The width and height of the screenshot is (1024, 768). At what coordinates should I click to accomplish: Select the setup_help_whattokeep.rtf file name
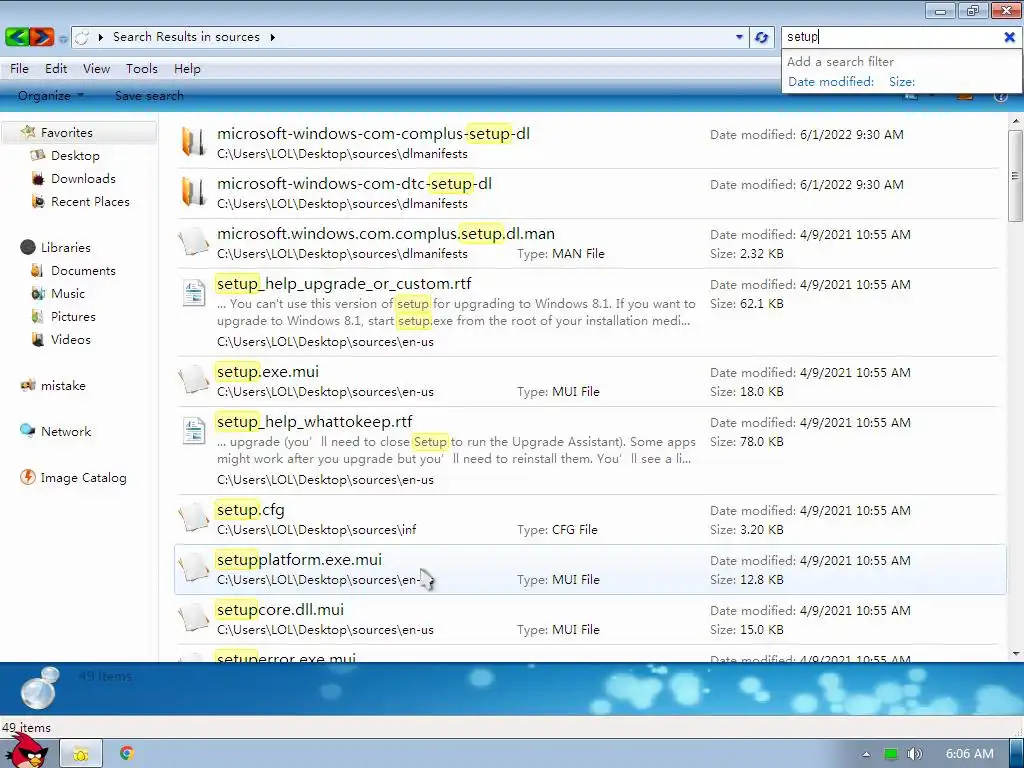(x=315, y=423)
